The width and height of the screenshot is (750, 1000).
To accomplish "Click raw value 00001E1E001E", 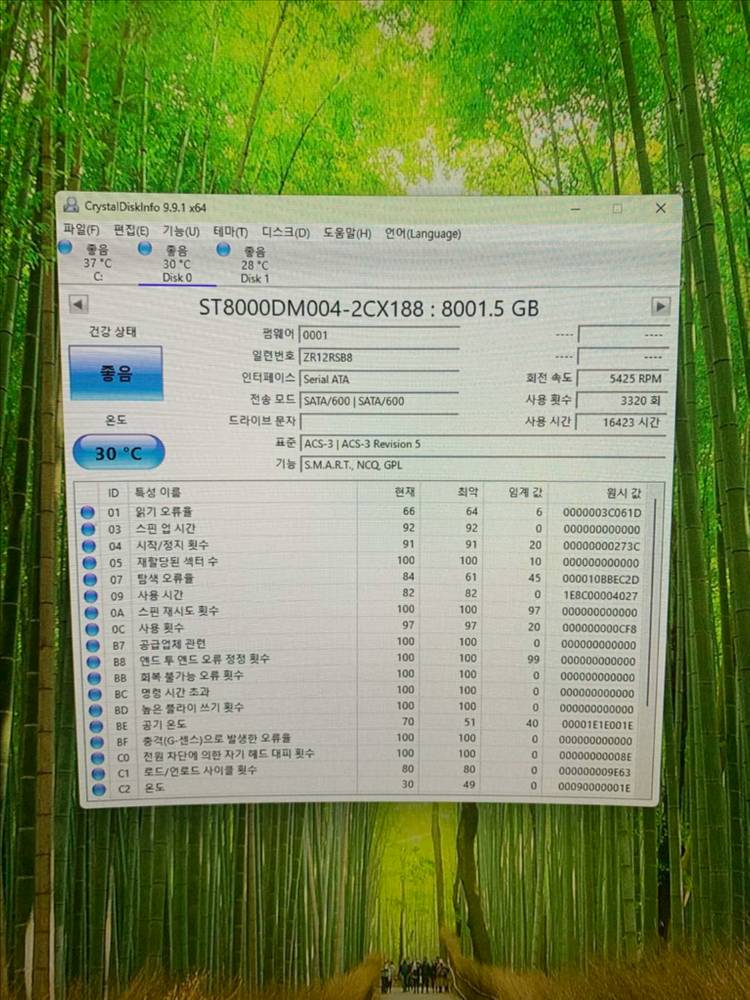I will click(x=597, y=725).
